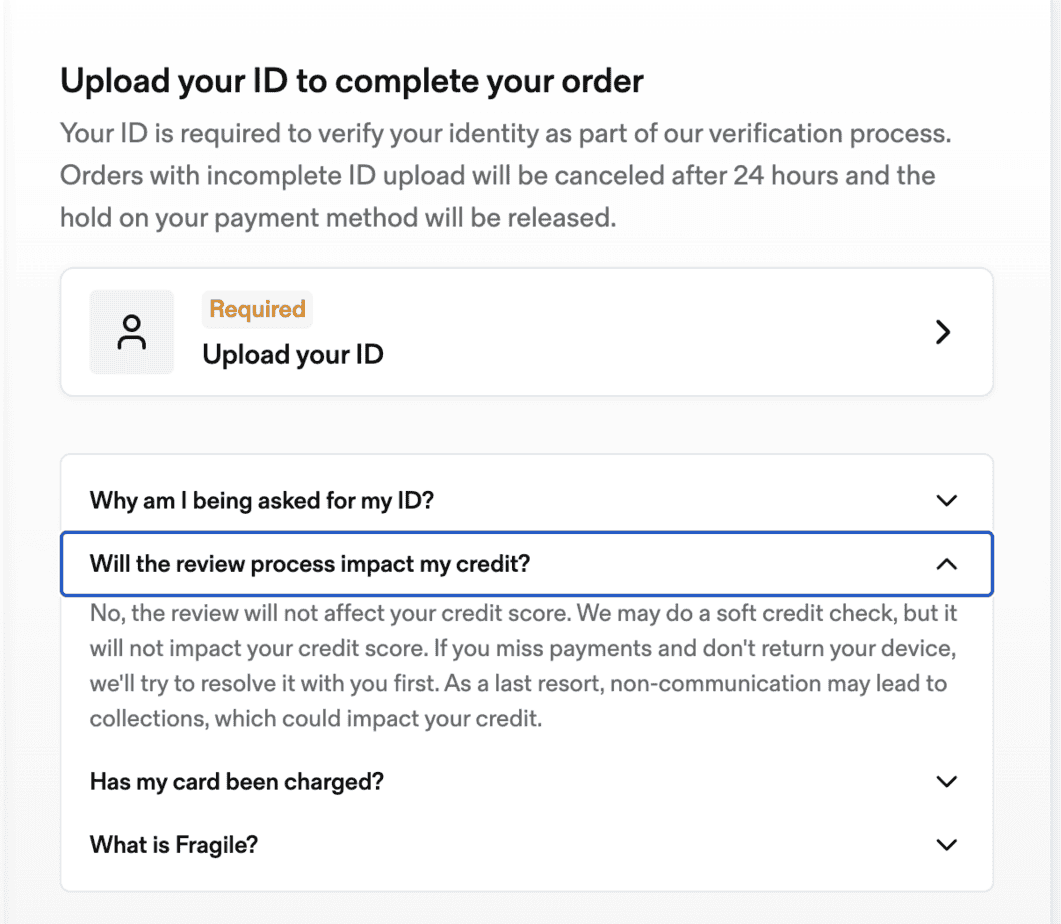Click the vertical scrollbar strip at the page edge

[1055, 462]
